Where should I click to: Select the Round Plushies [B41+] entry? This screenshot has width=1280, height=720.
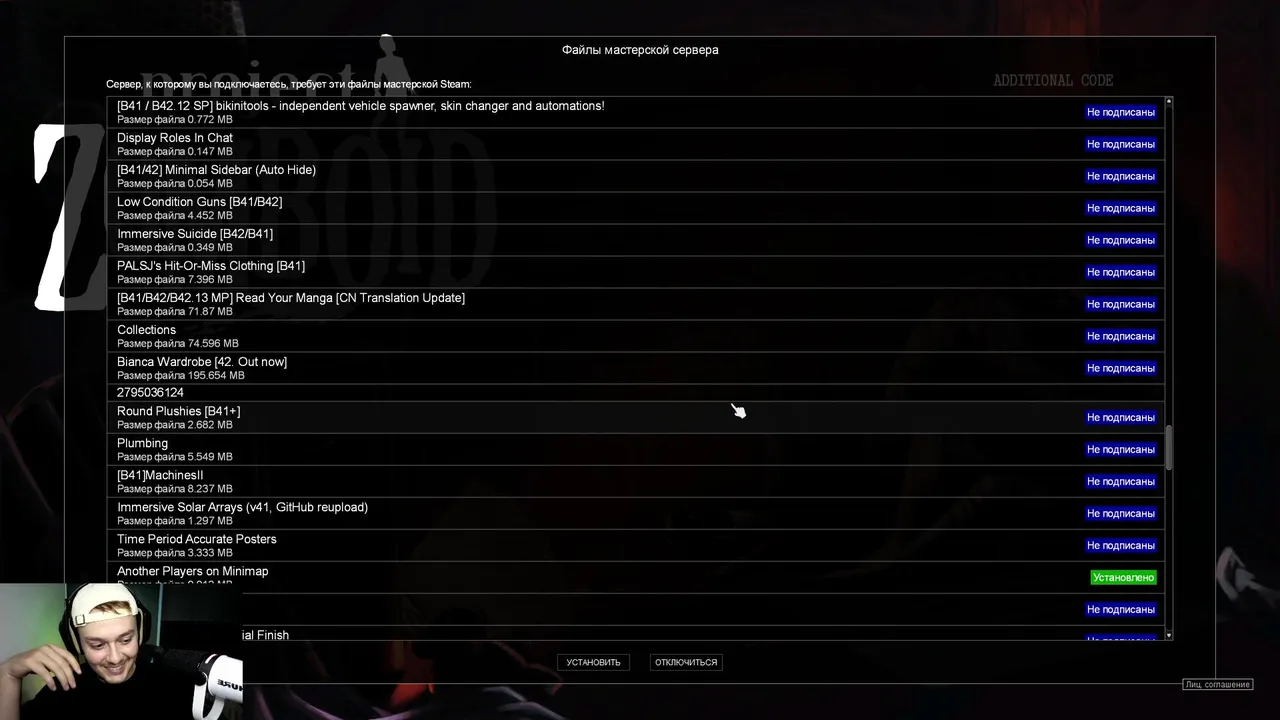[636, 417]
